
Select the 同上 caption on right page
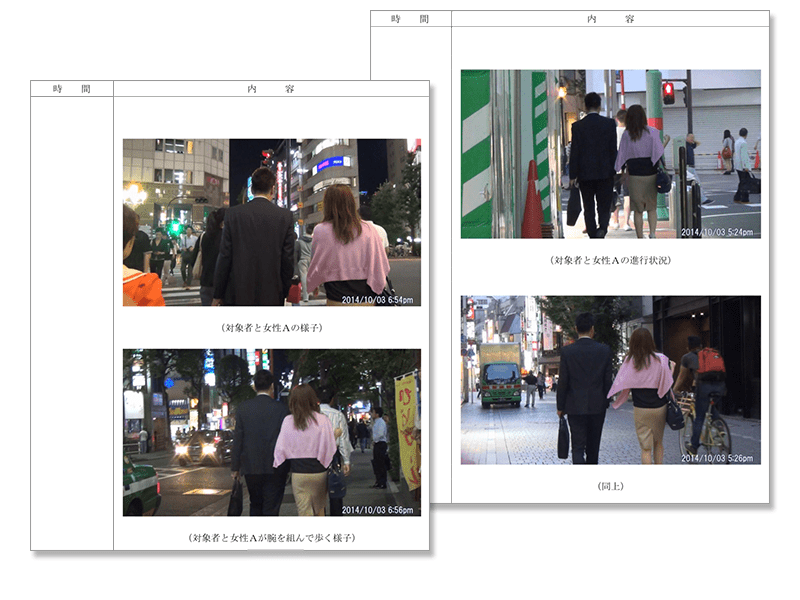click(610, 486)
